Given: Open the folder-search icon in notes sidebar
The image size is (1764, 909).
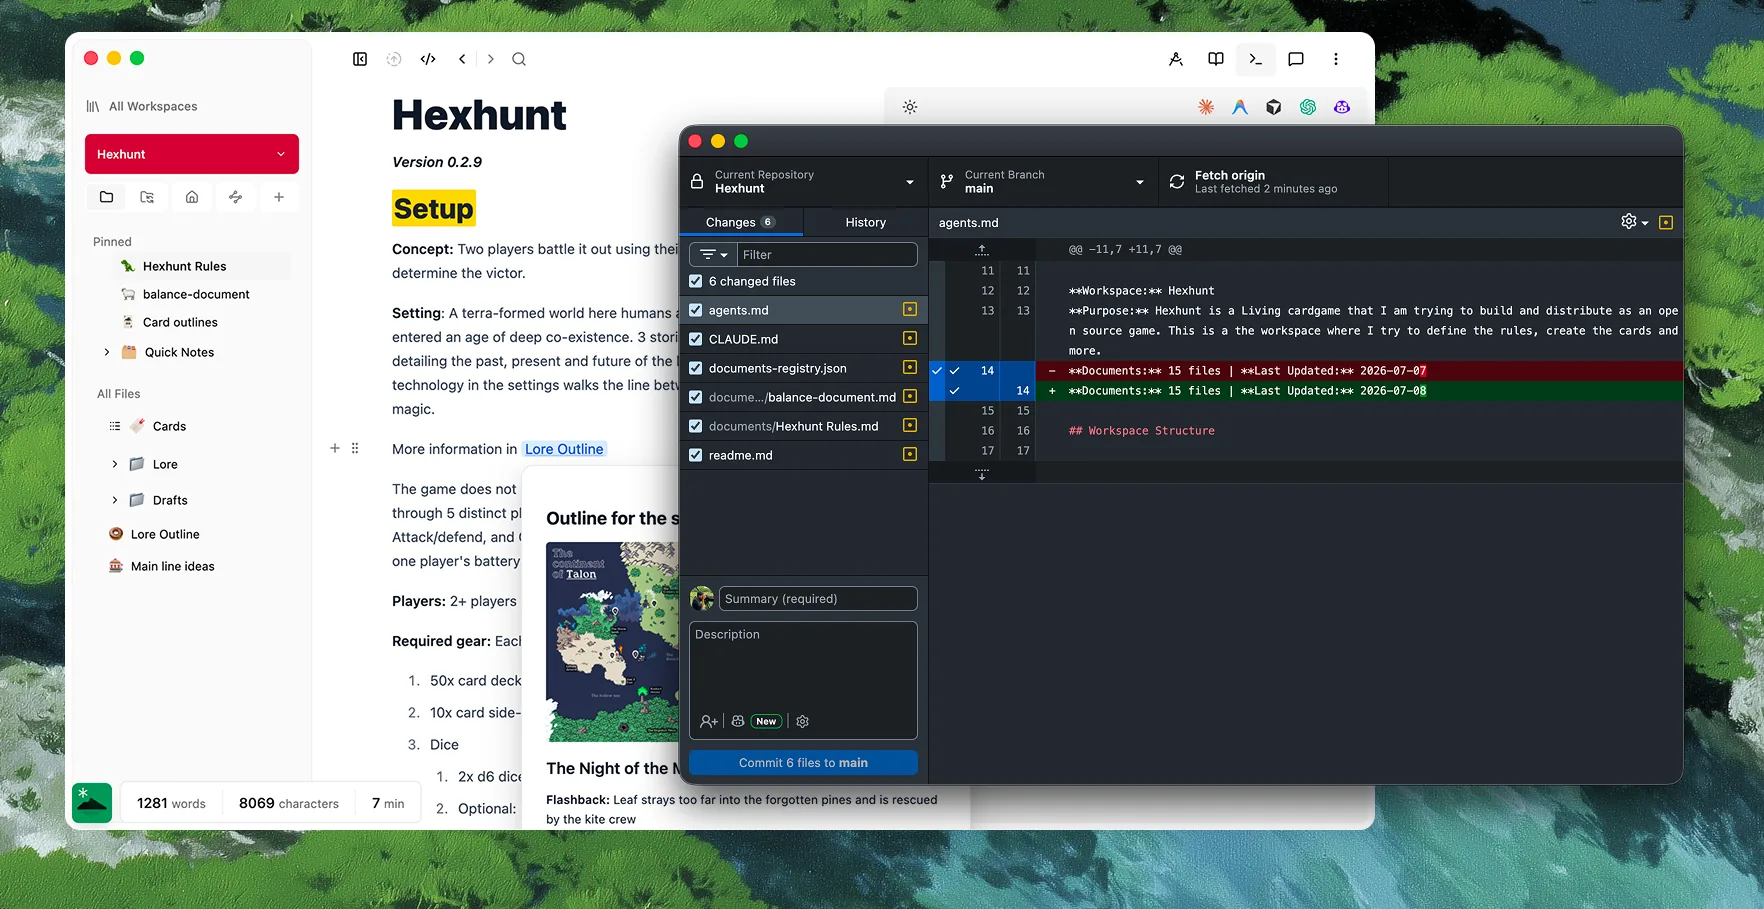Looking at the screenshot, I should coord(147,197).
